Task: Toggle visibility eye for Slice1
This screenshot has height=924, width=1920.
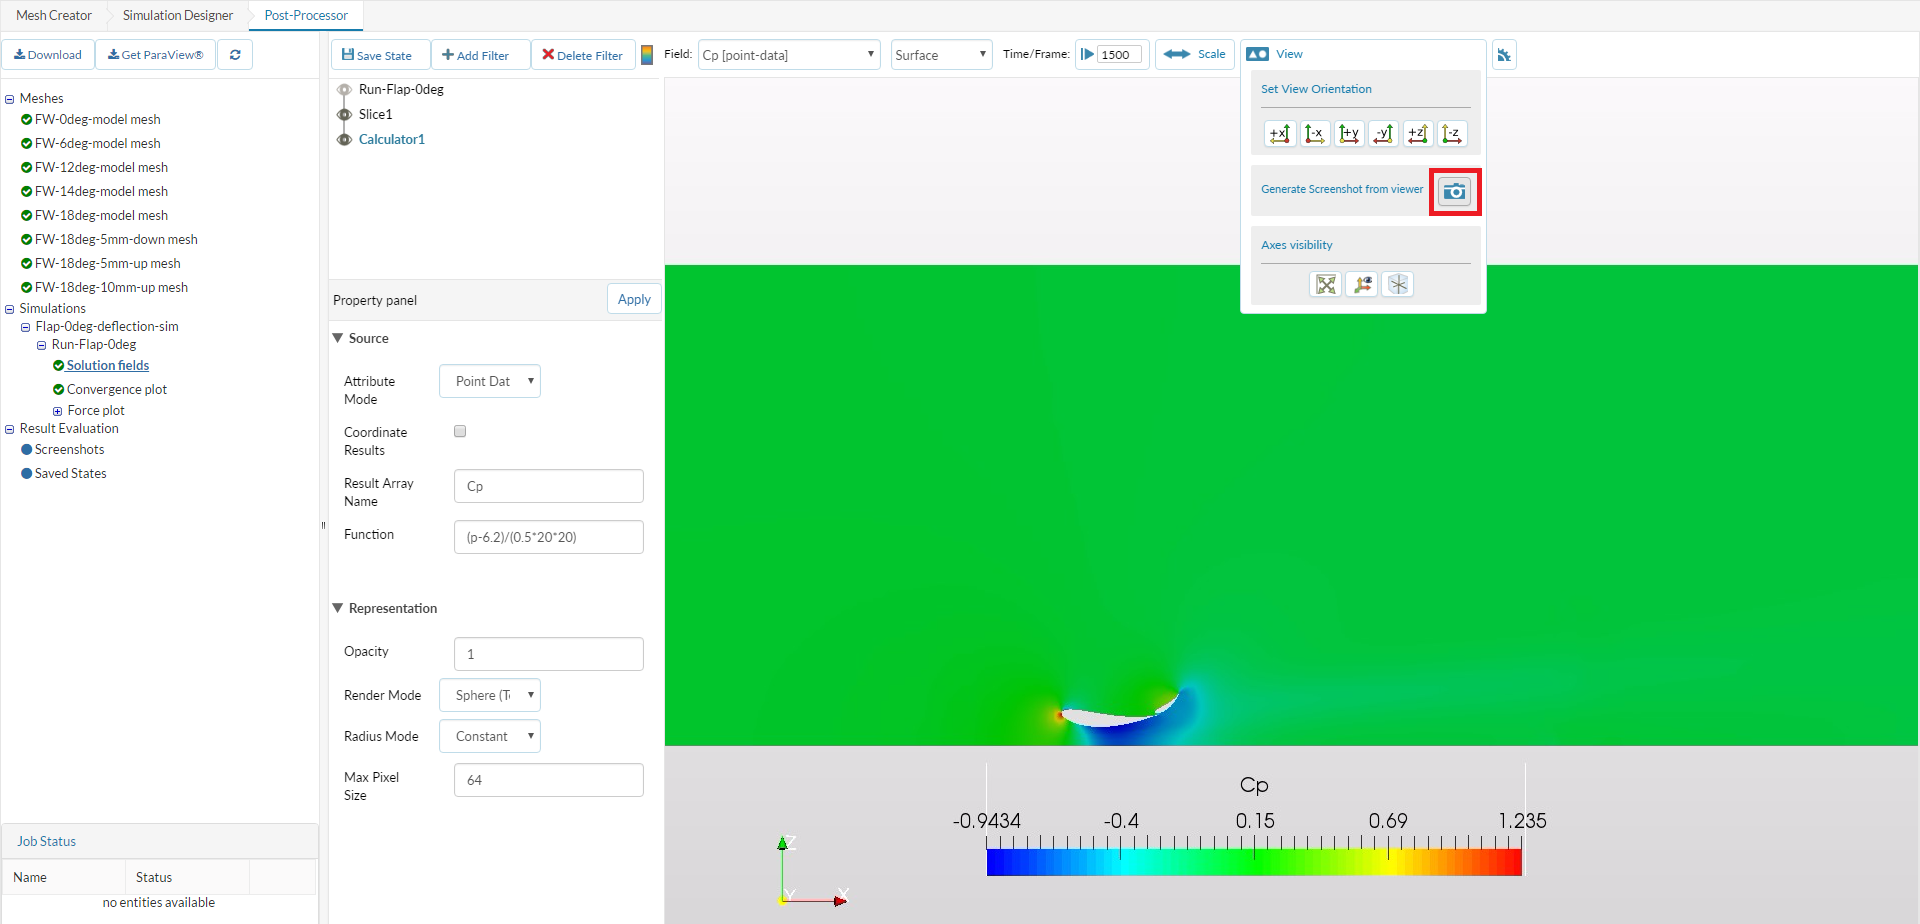Action: click(x=345, y=114)
